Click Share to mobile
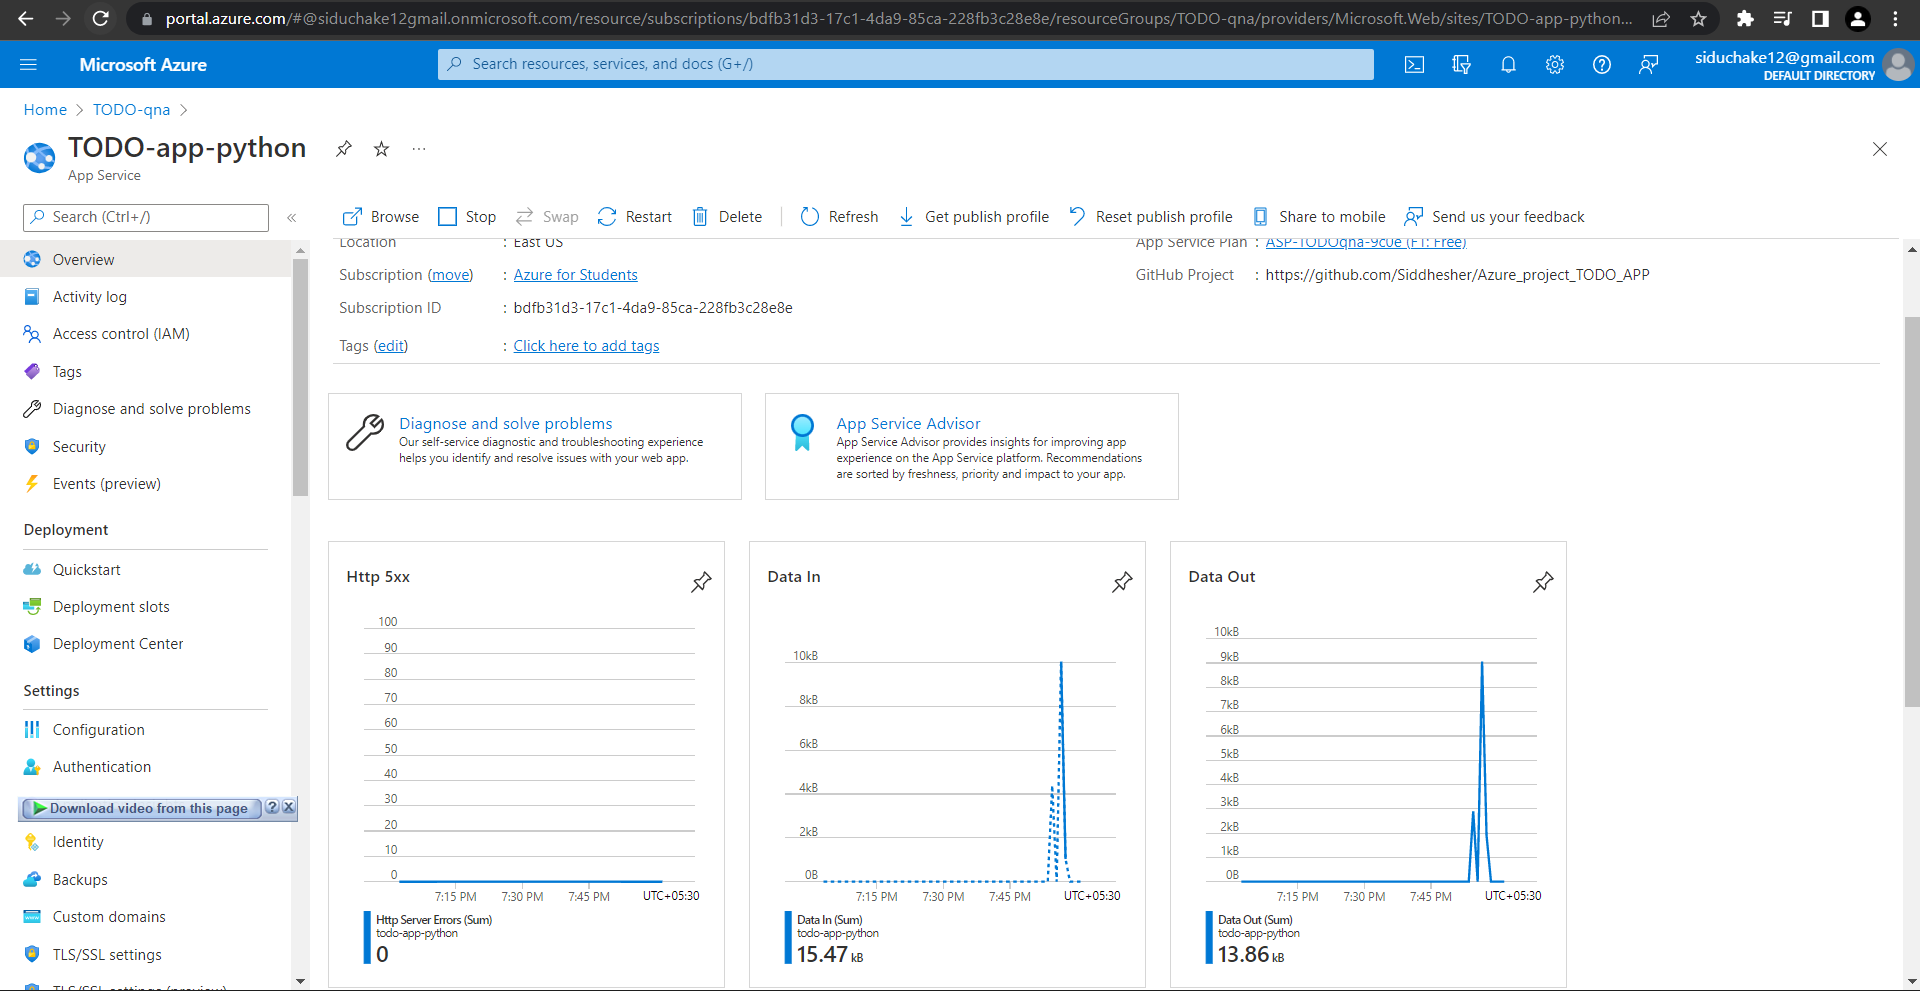This screenshot has width=1920, height=991. pos(1319,217)
